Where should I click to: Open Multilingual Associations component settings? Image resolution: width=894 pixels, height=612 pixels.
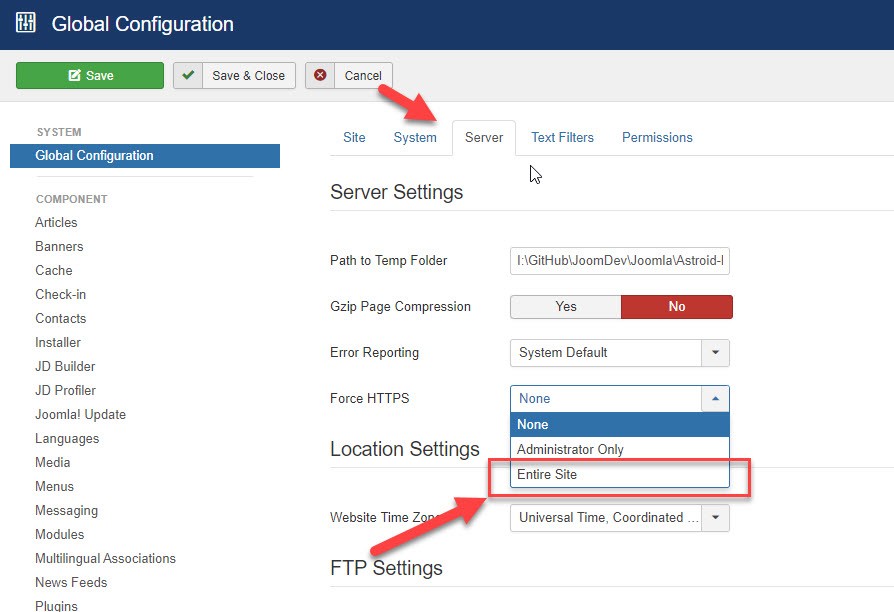[105, 558]
